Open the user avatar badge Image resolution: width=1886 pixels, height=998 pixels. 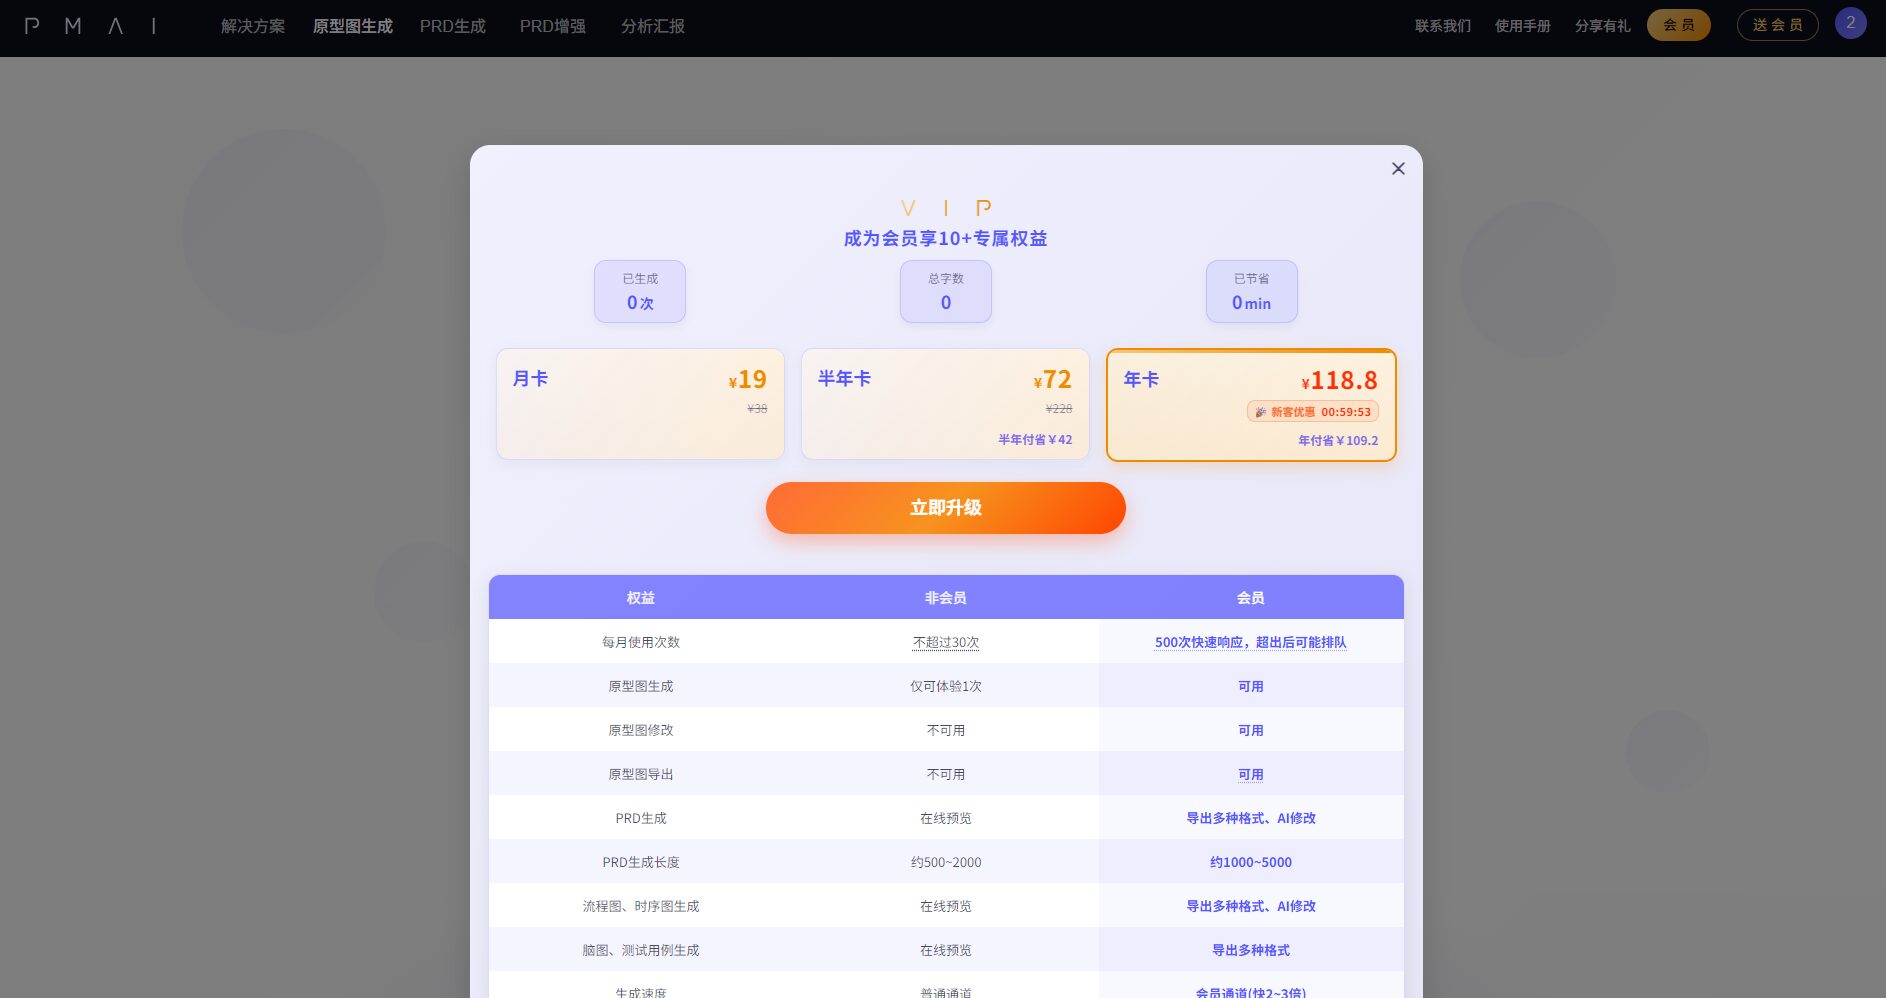pos(1850,23)
